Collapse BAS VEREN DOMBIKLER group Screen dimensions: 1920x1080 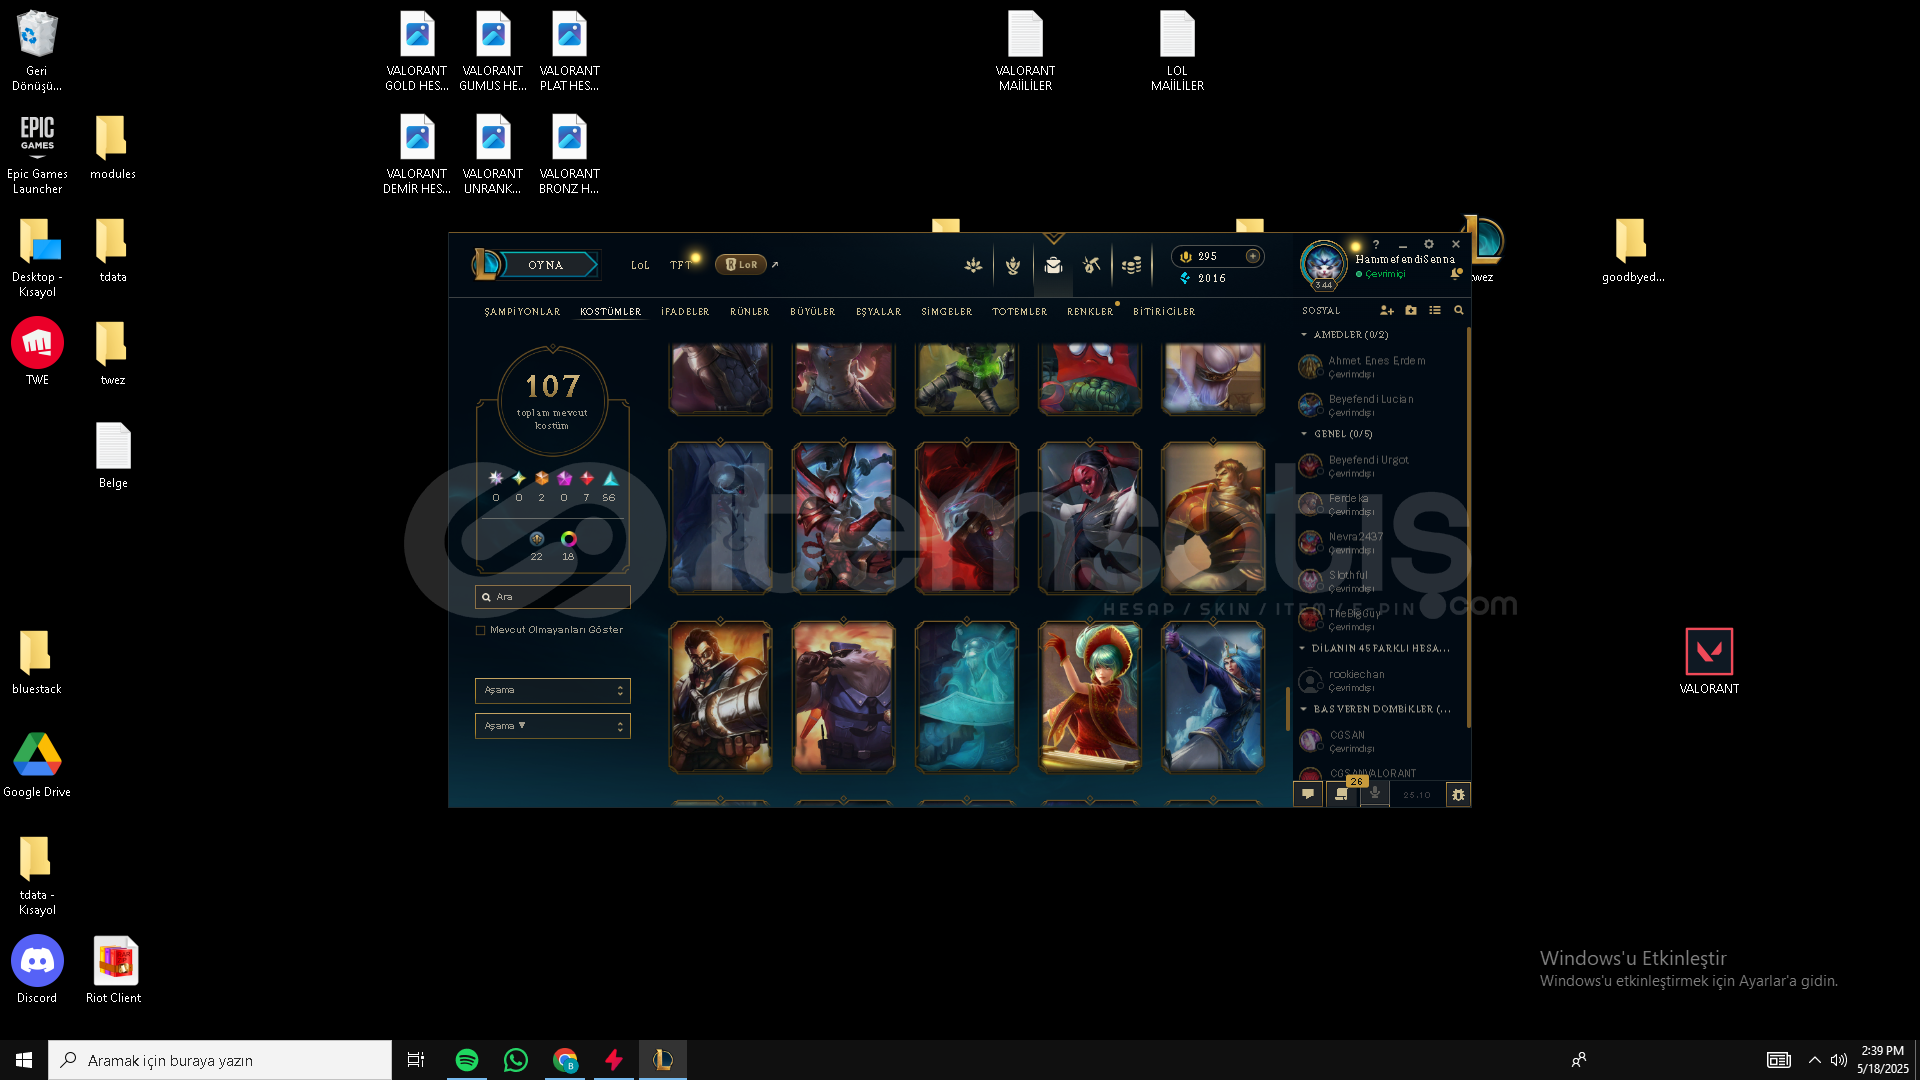(1304, 709)
